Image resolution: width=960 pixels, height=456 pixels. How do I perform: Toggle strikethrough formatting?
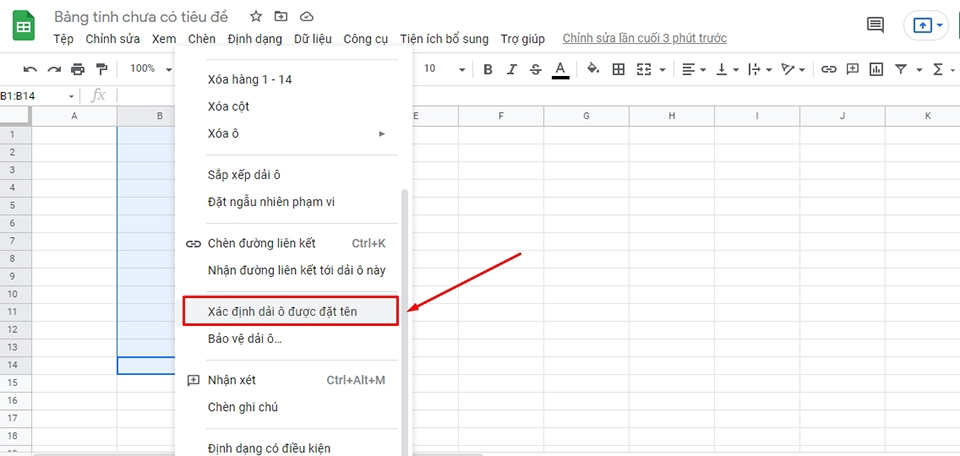536,69
